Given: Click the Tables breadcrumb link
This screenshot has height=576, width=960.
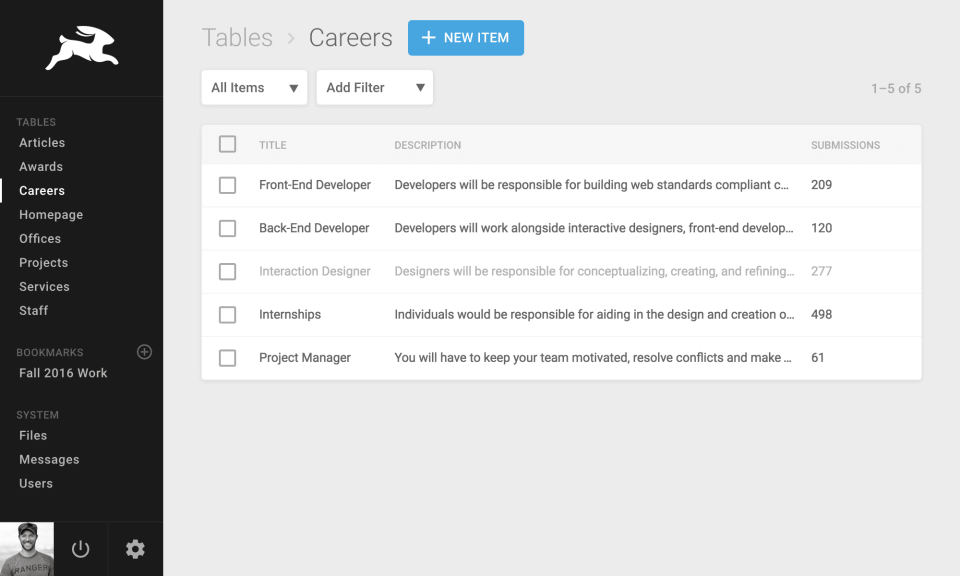Looking at the screenshot, I should [x=237, y=37].
